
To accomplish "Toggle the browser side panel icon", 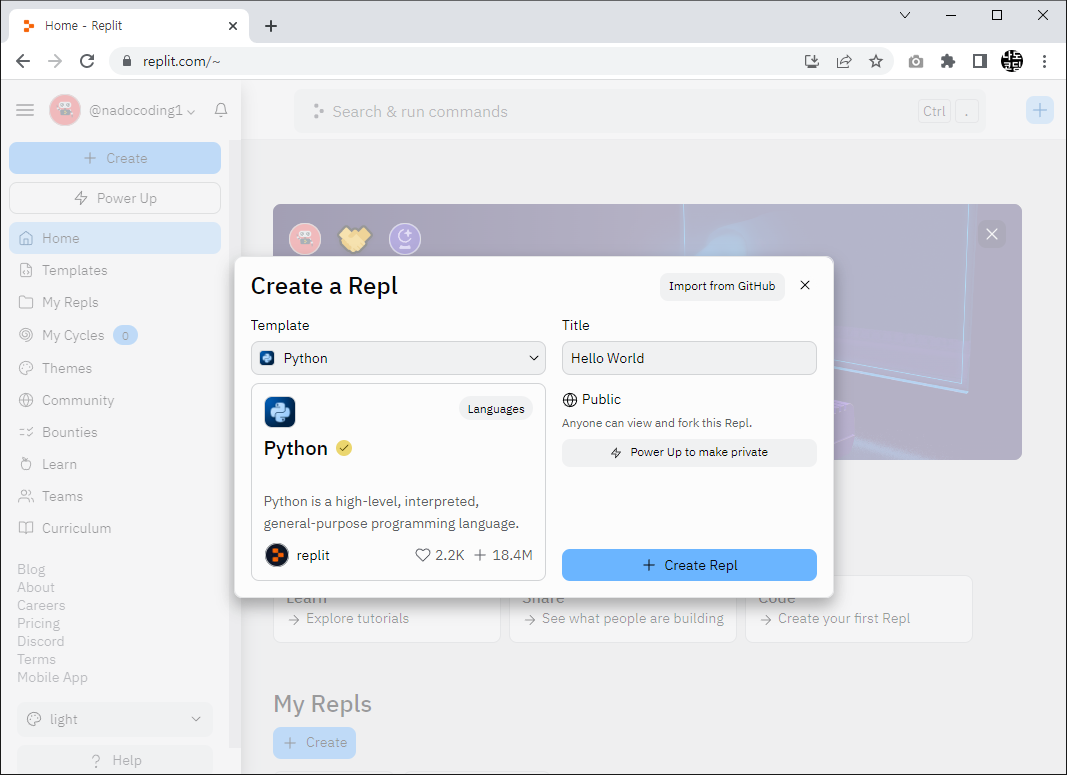I will click(979, 61).
